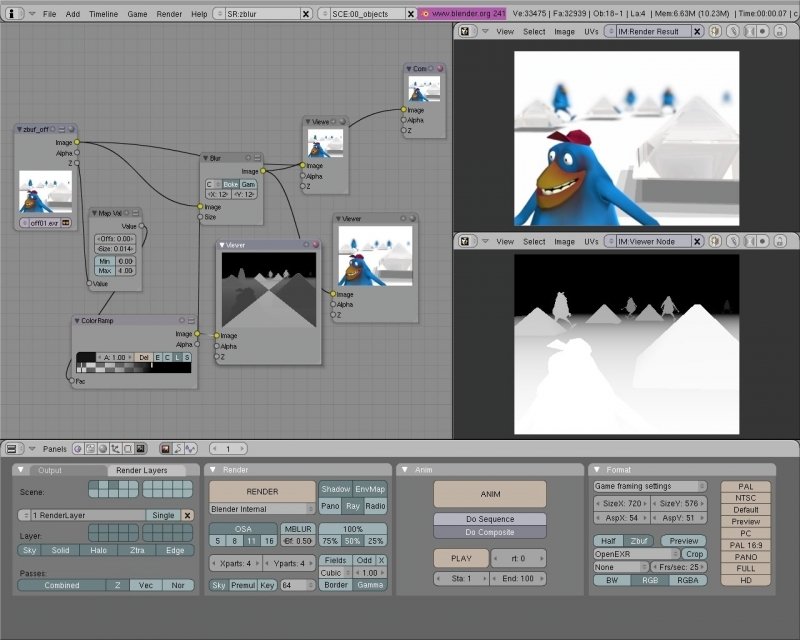This screenshot has height=640, width=800.
Task: Click the image icon beside off01.exr
Action: 66,223
